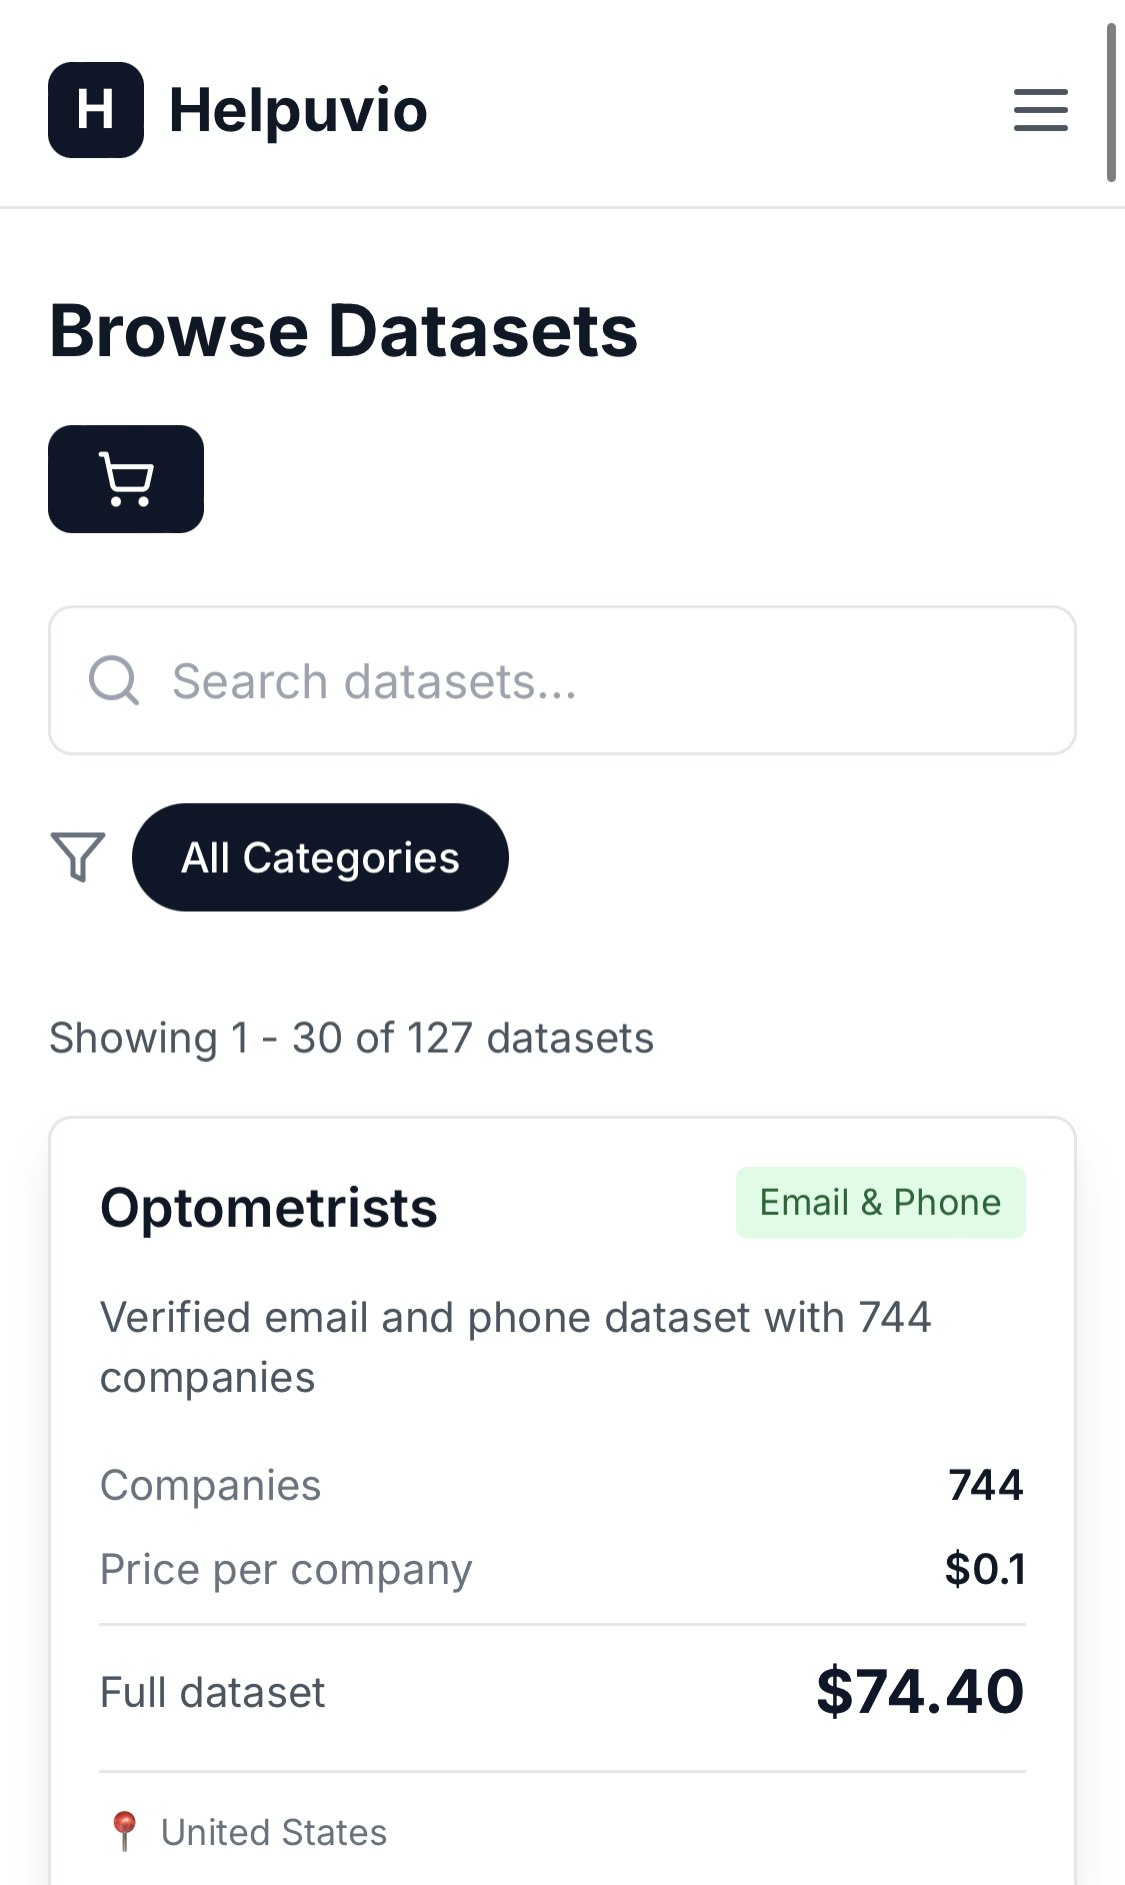
Task: Select the Browse Datasets heading
Action: [x=343, y=331]
